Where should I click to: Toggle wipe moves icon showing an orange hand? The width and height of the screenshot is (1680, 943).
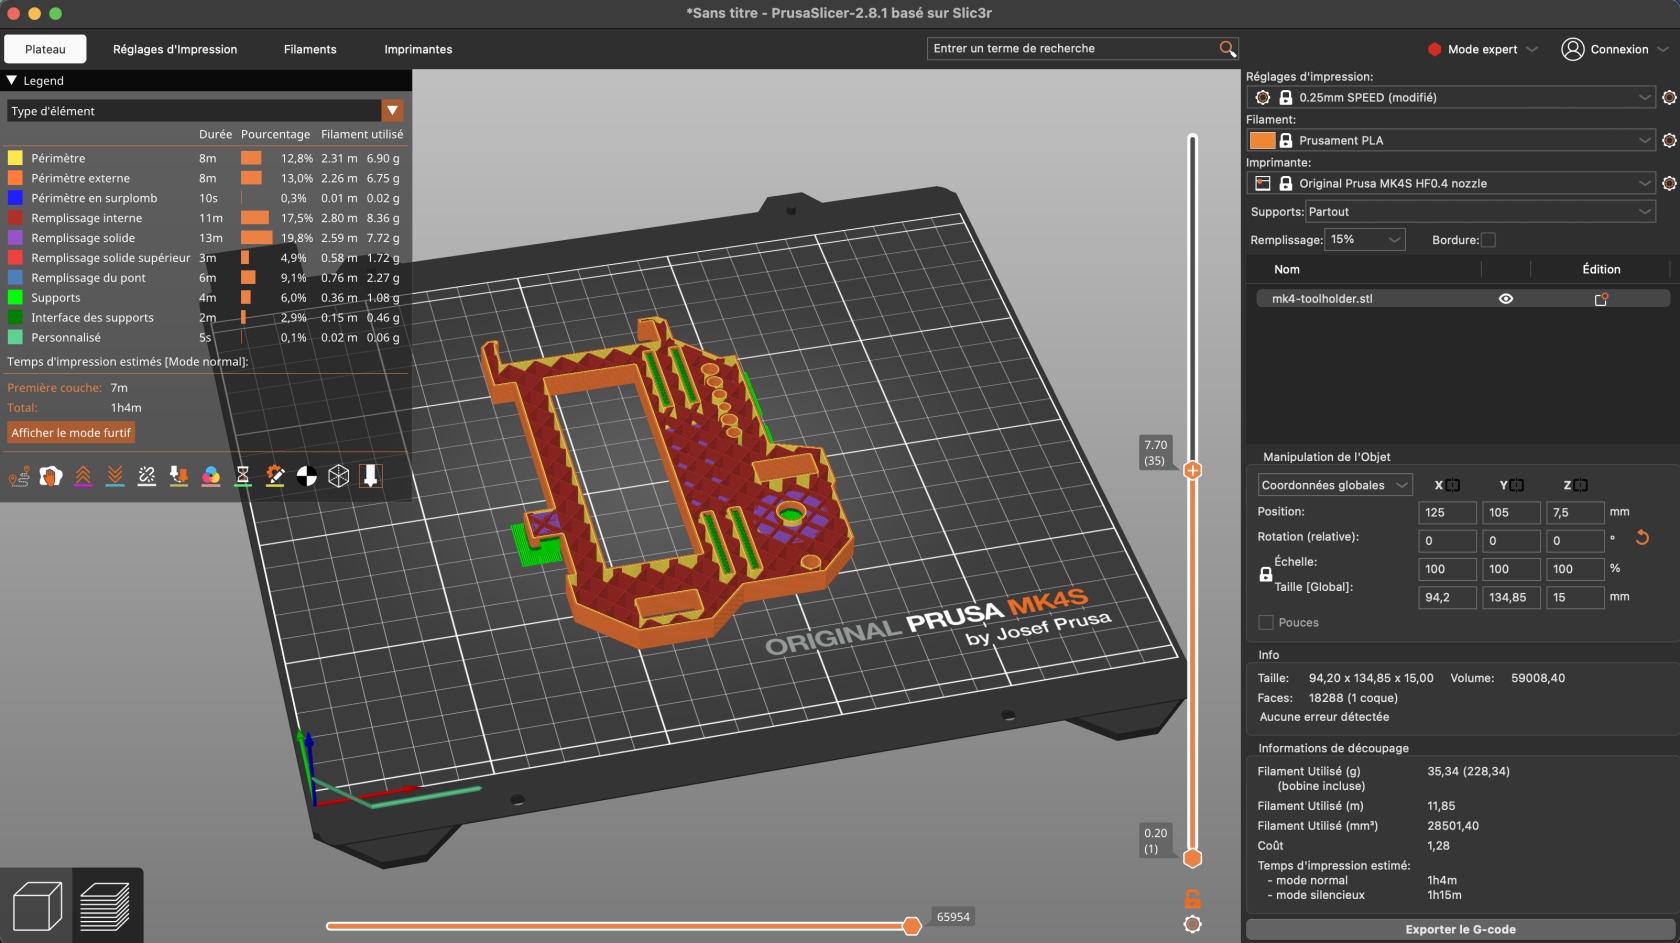click(x=51, y=477)
